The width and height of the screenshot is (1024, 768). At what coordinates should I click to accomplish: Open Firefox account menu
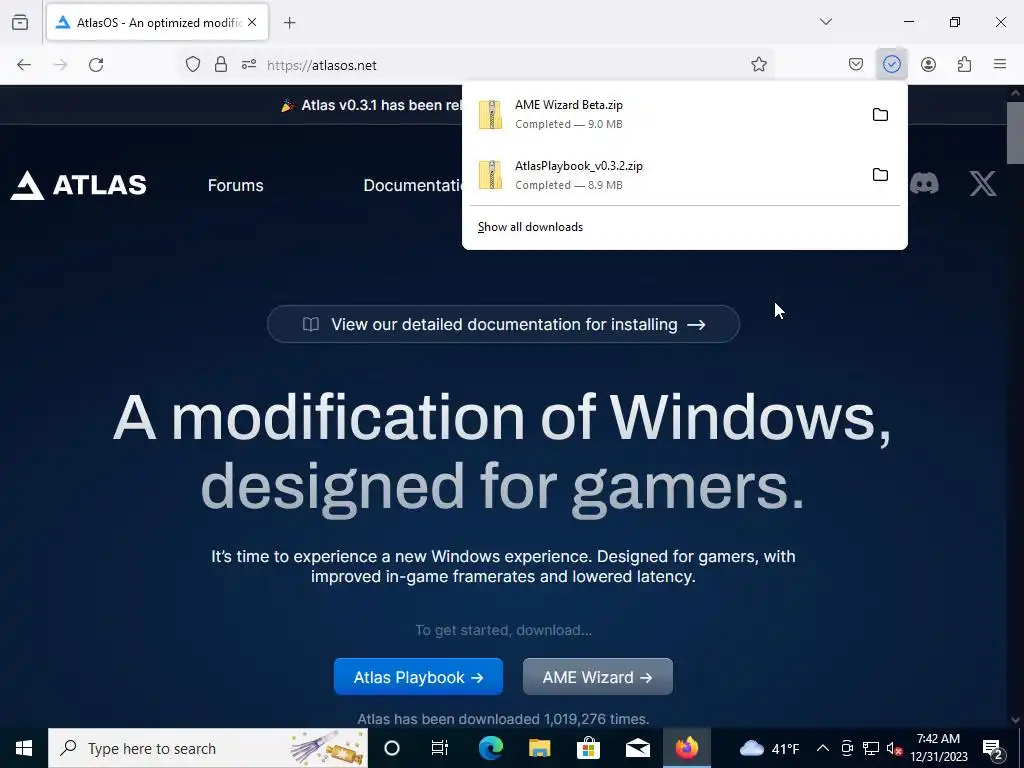[928, 65]
